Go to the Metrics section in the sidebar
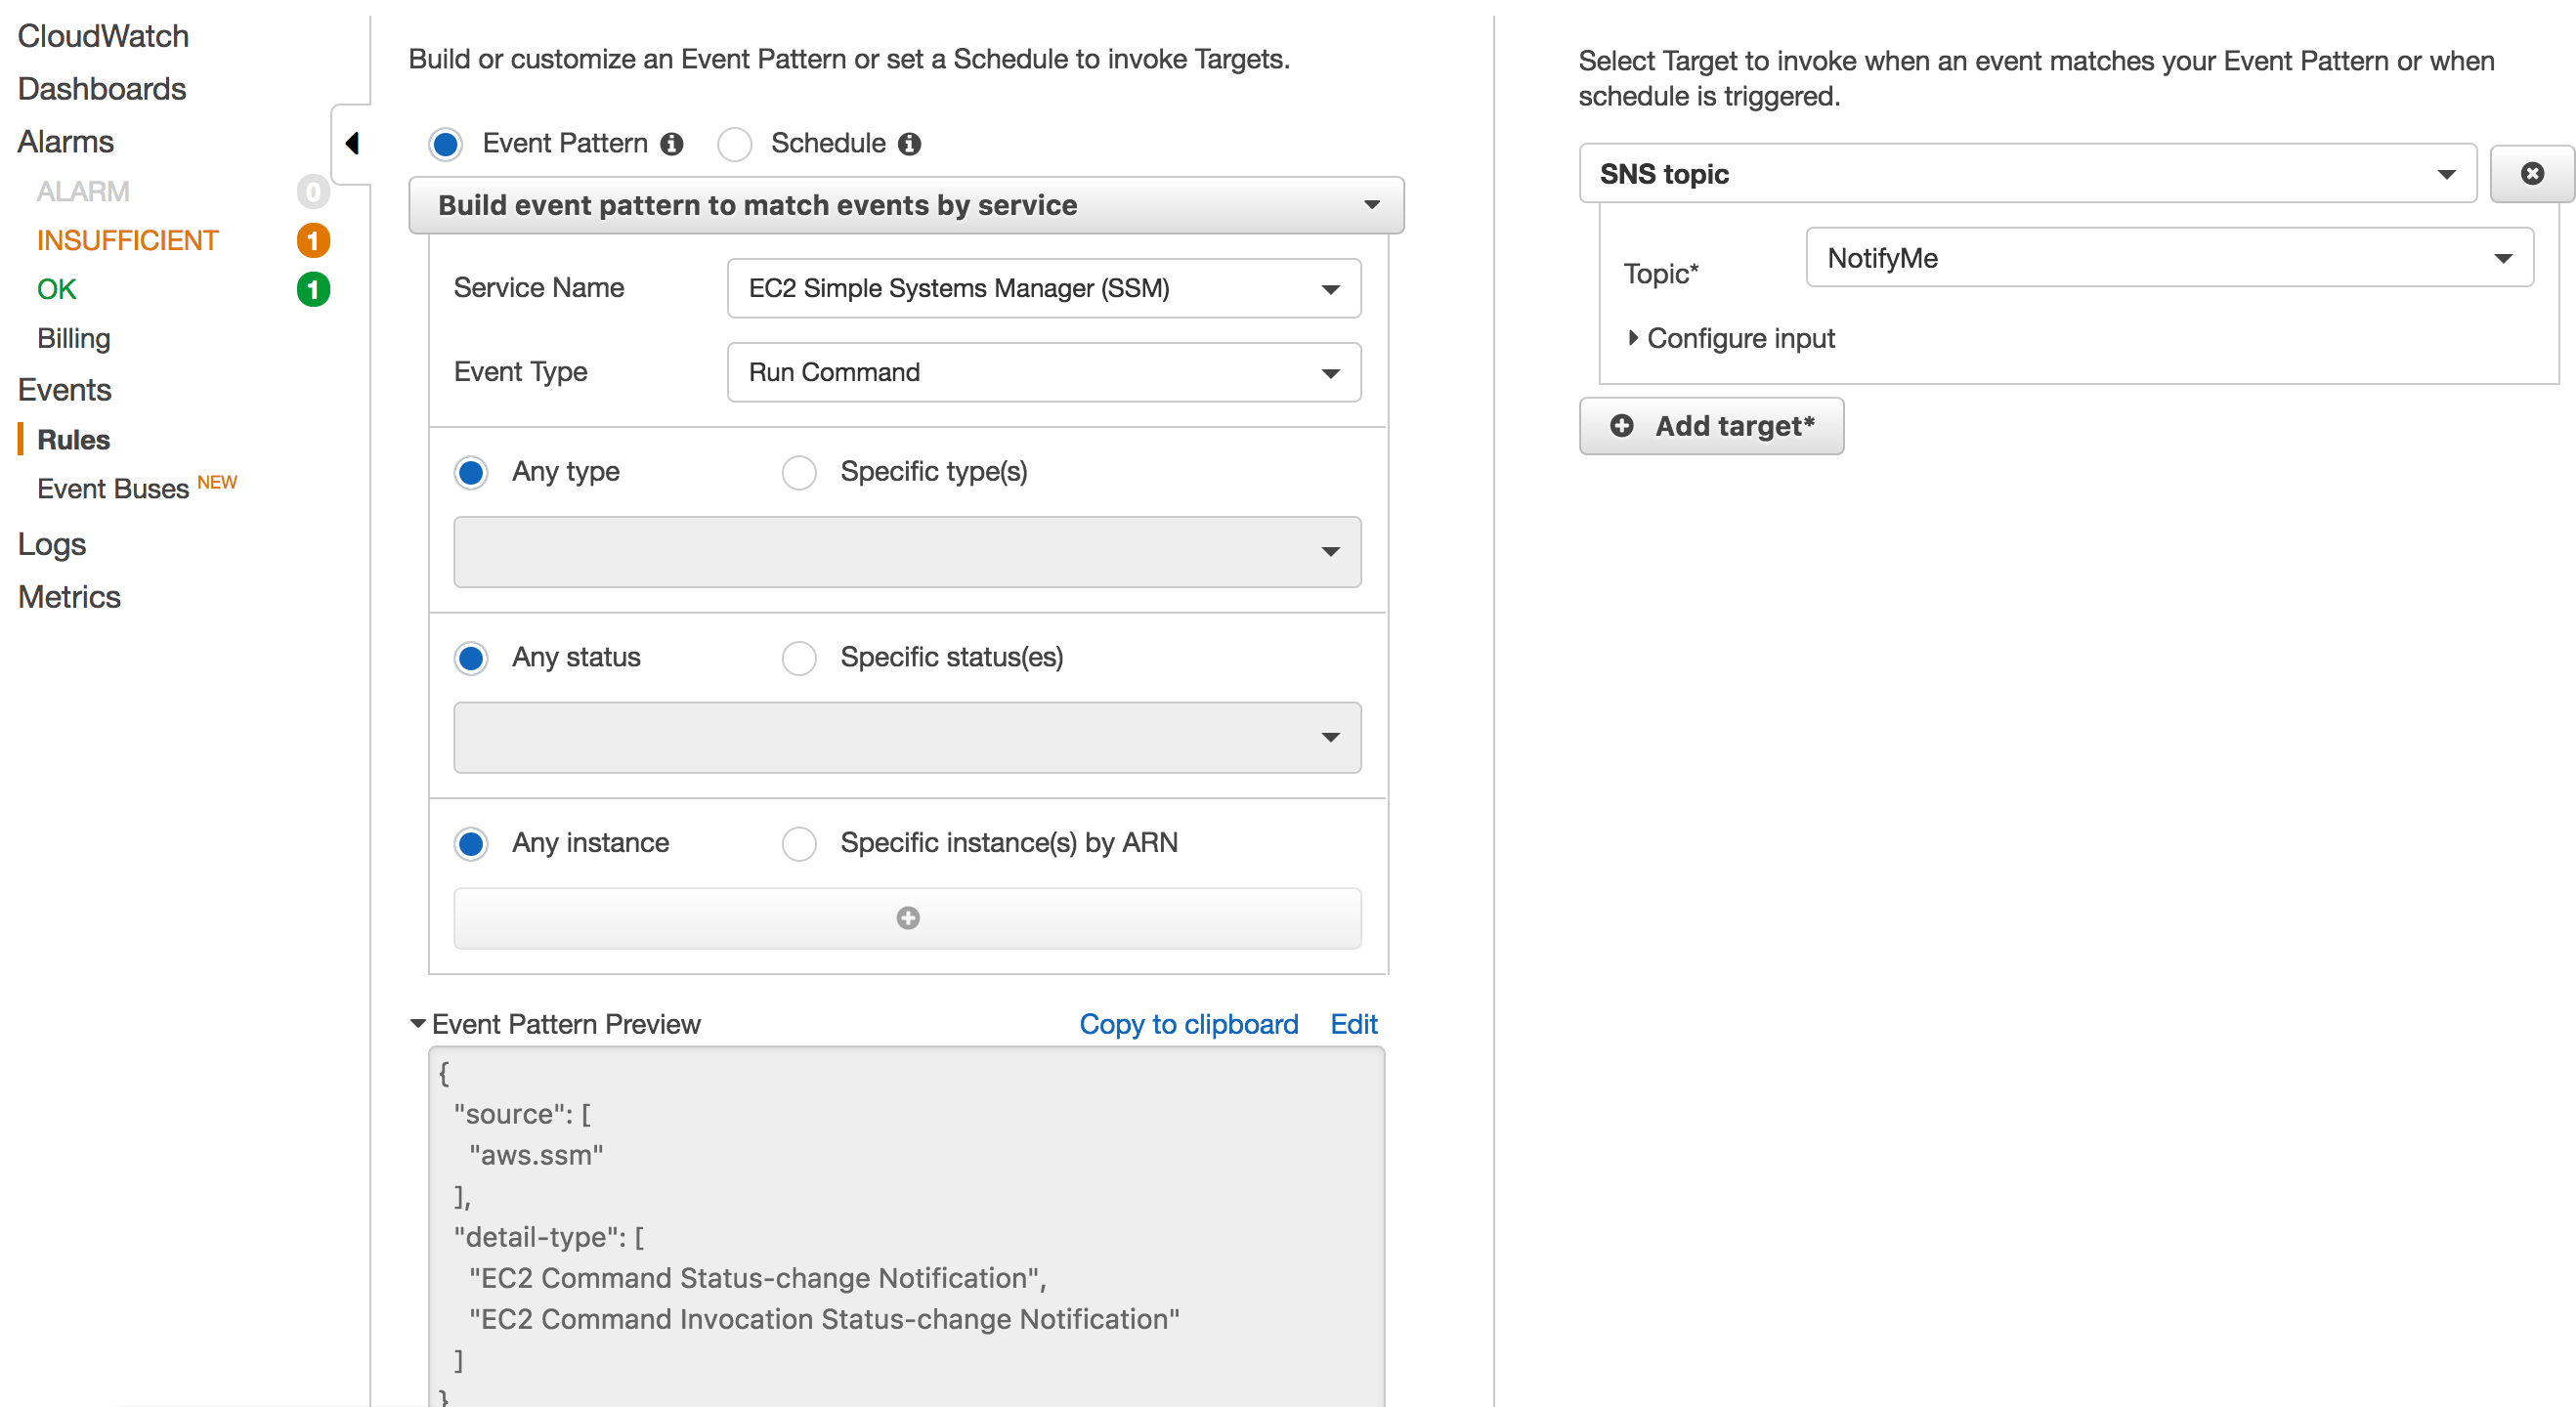 point(69,596)
